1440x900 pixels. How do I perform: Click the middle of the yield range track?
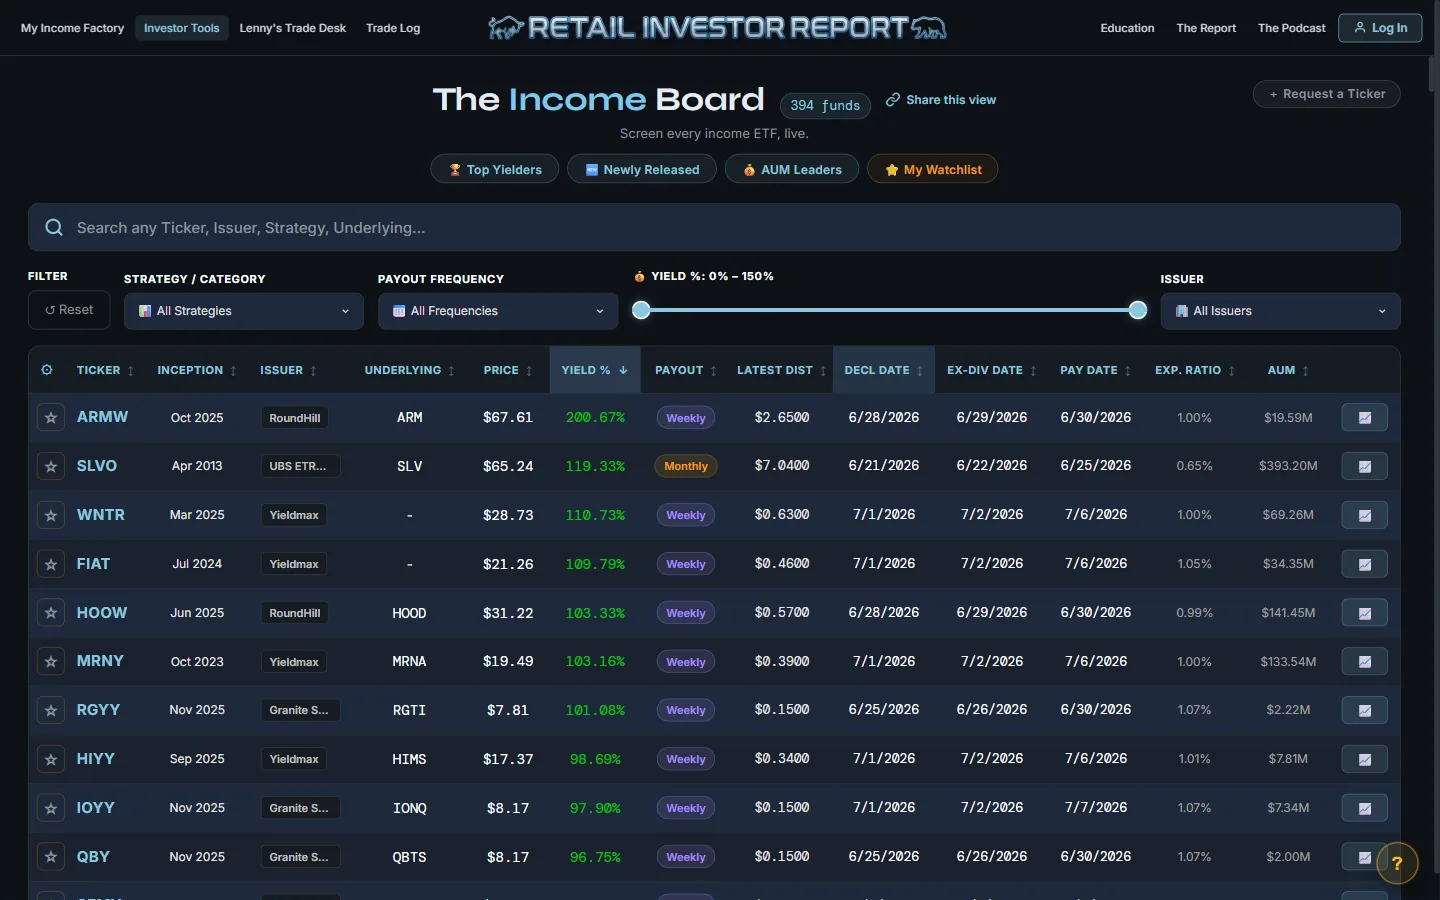click(889, 310)
